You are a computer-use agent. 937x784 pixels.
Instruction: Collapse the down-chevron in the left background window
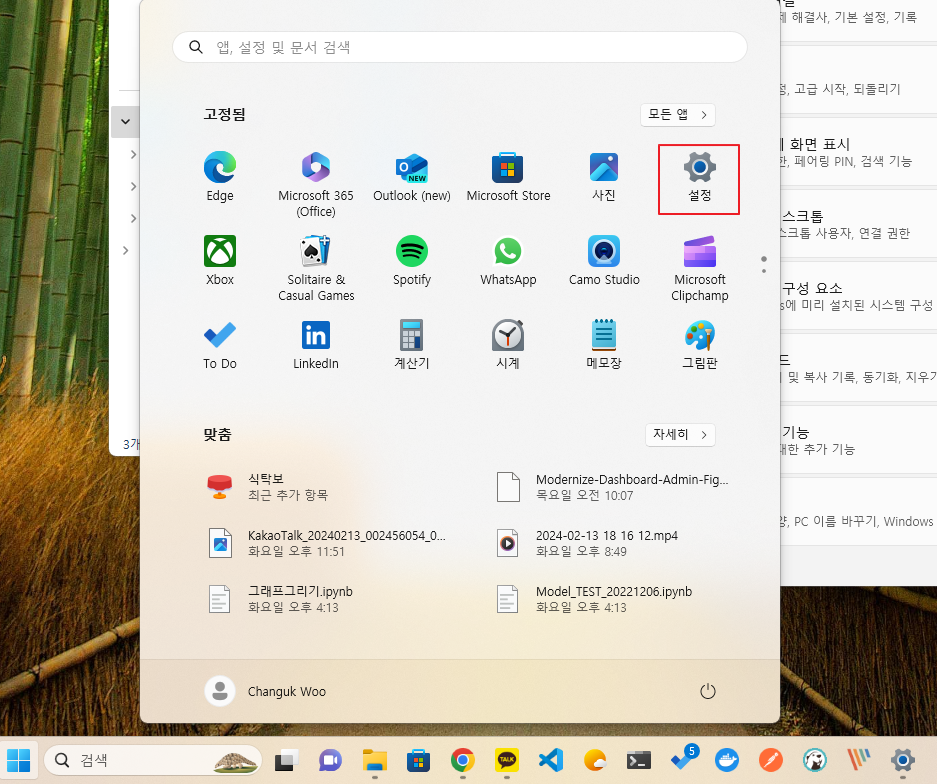pos(125,122)
